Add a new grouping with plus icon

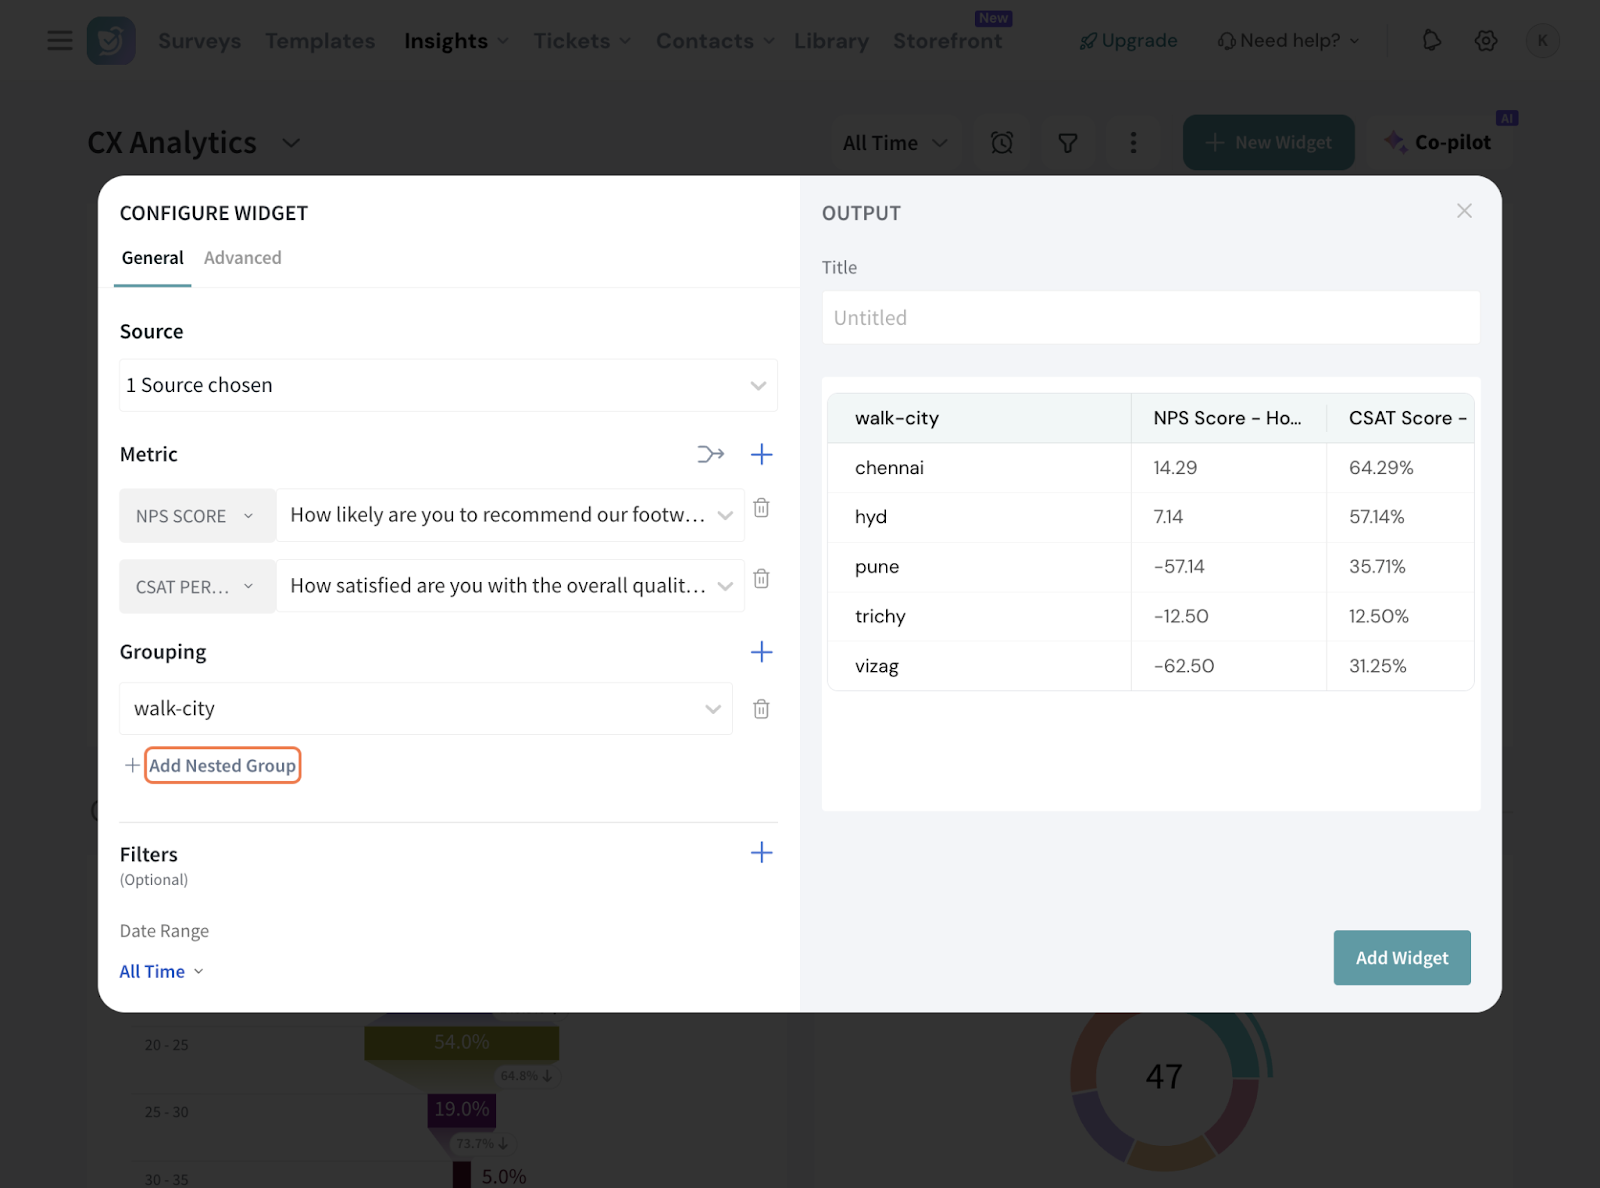tap(761, 652)
